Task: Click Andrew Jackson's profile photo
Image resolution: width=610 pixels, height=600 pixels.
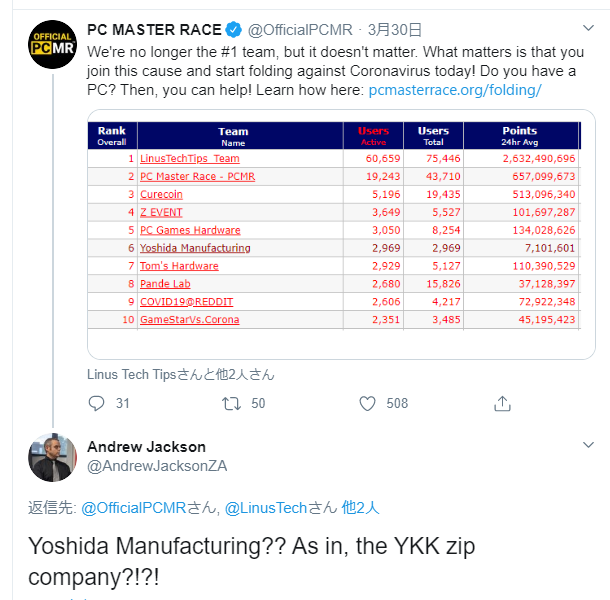Action: [x=53, y=458]
